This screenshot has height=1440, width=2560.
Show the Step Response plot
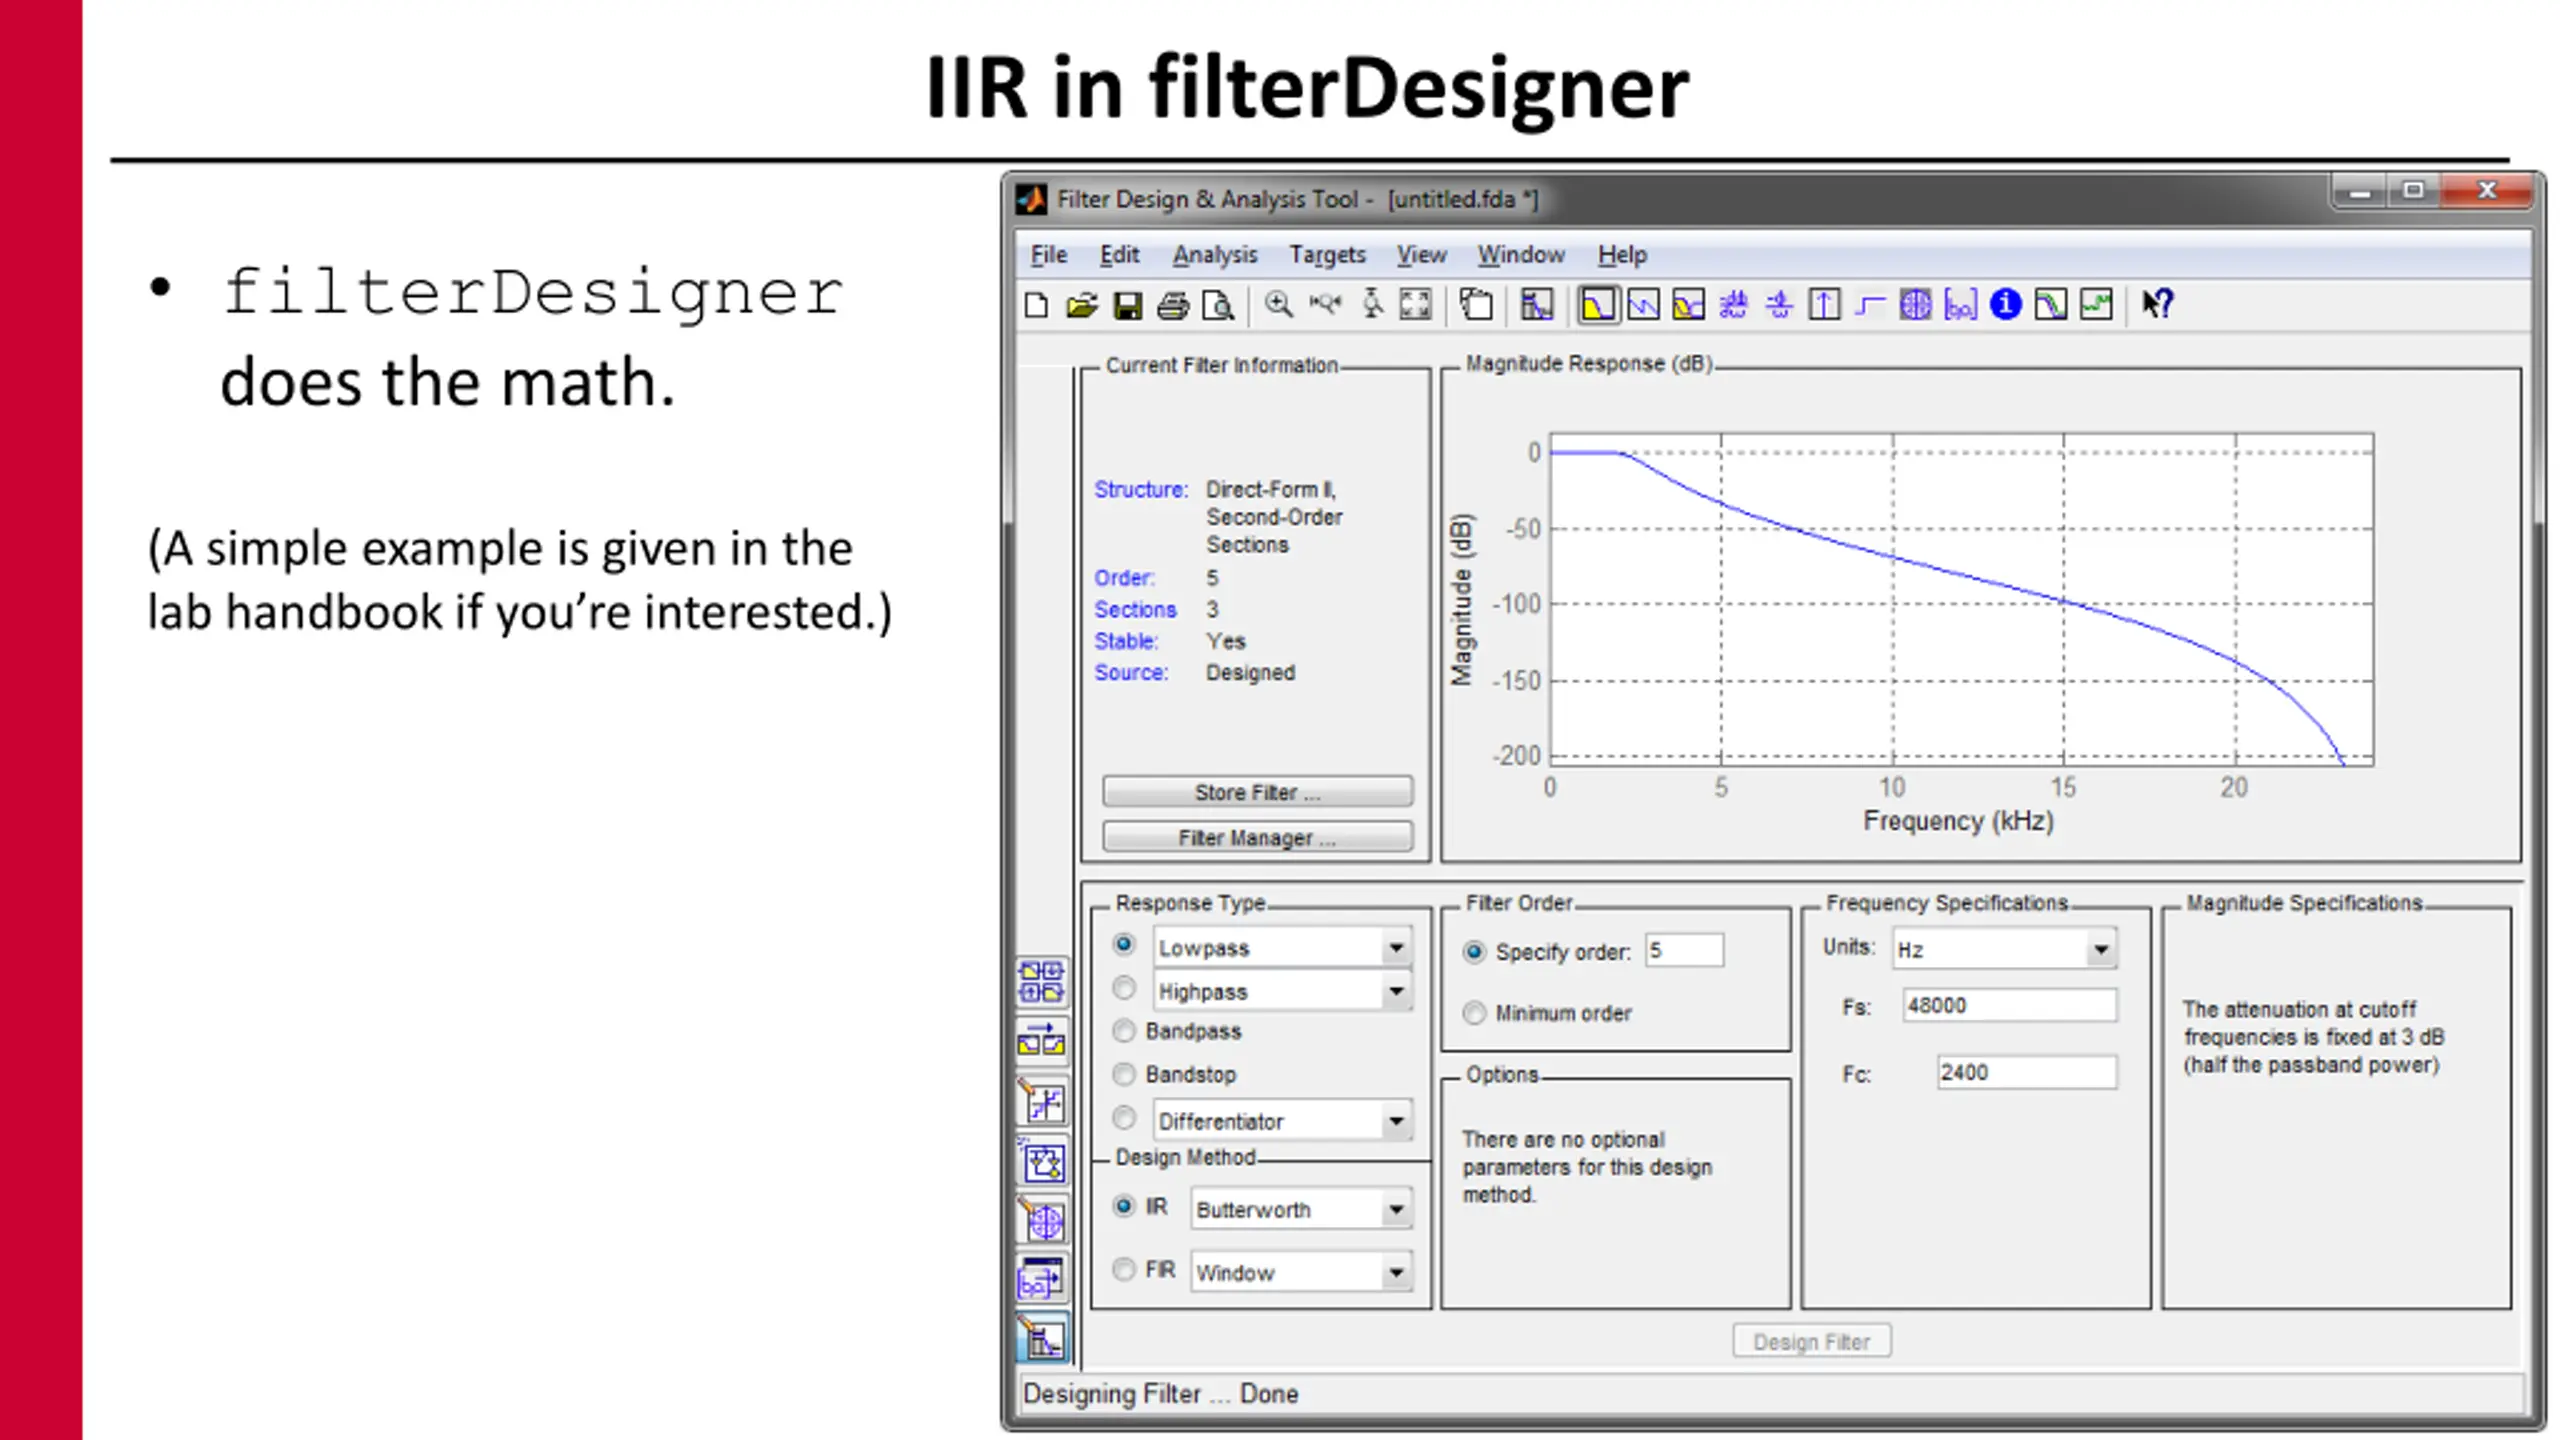(x=1869, y=304)
